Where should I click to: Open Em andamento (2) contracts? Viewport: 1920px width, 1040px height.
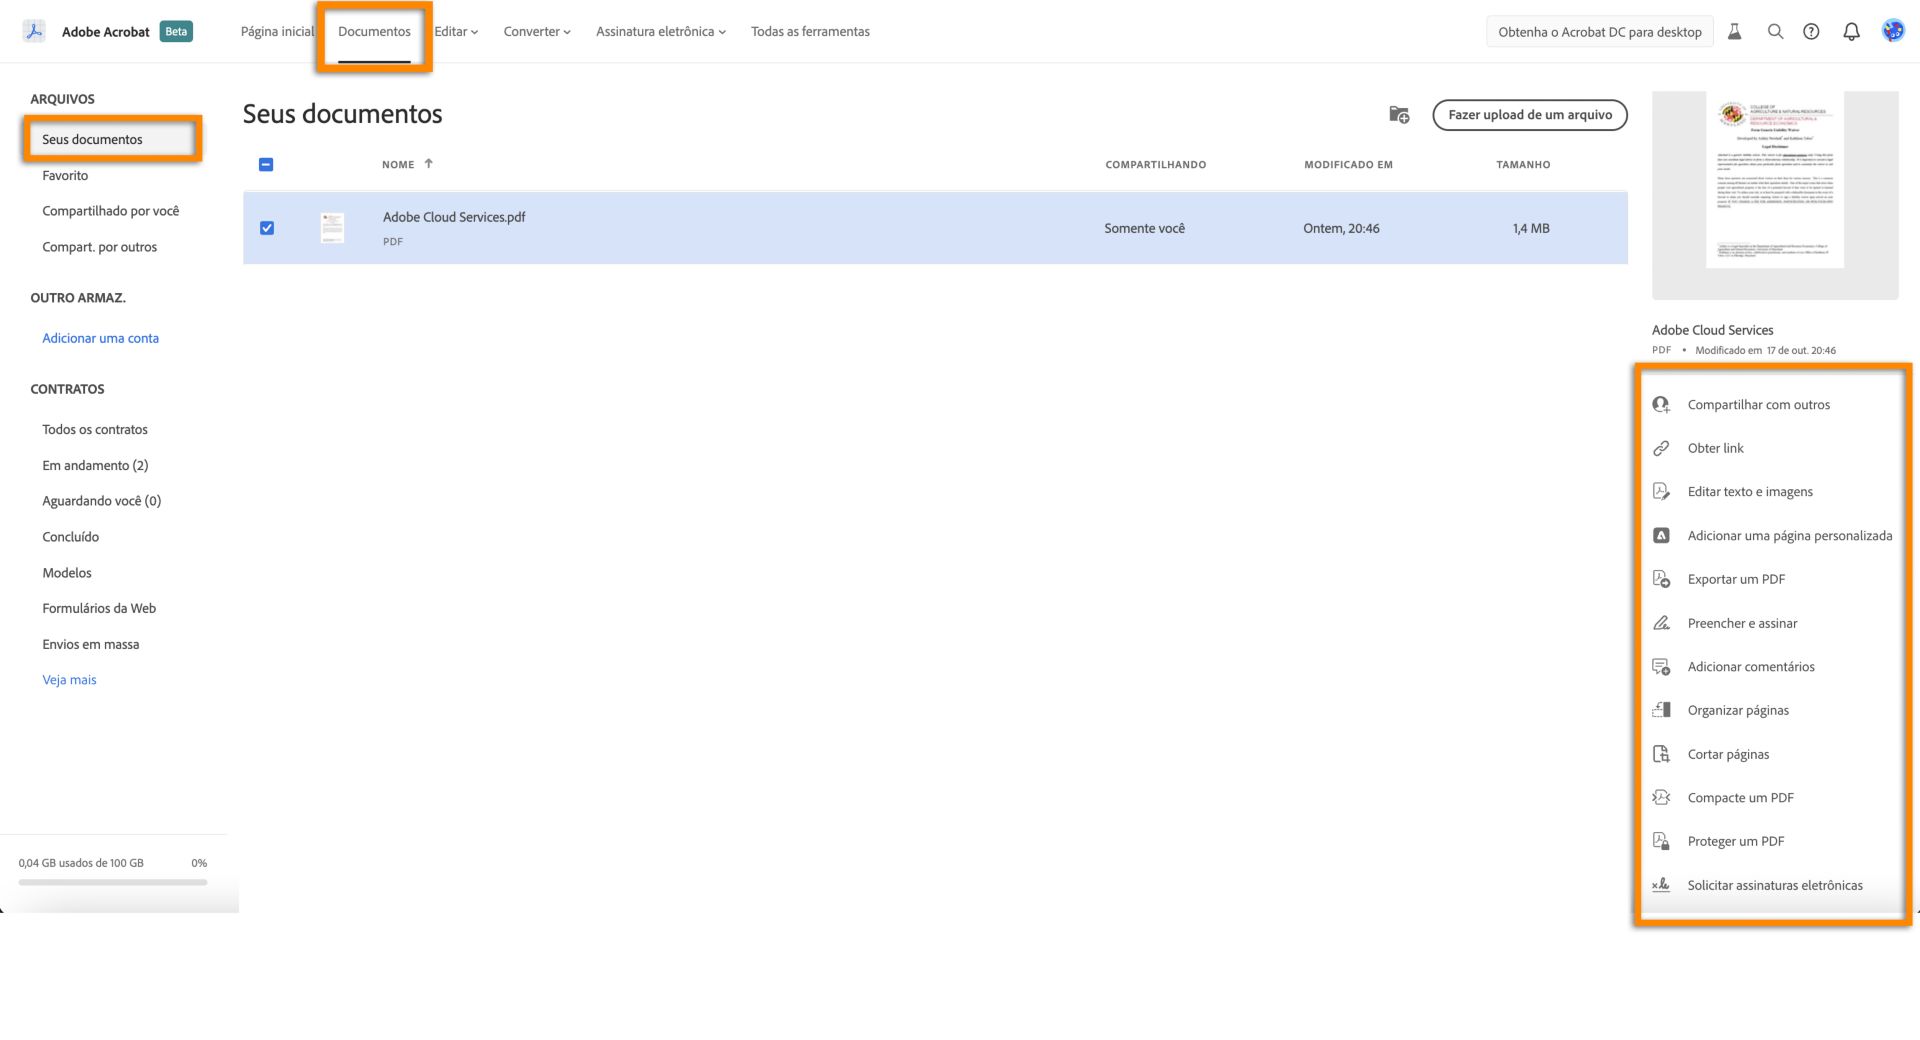coord(95,465)
